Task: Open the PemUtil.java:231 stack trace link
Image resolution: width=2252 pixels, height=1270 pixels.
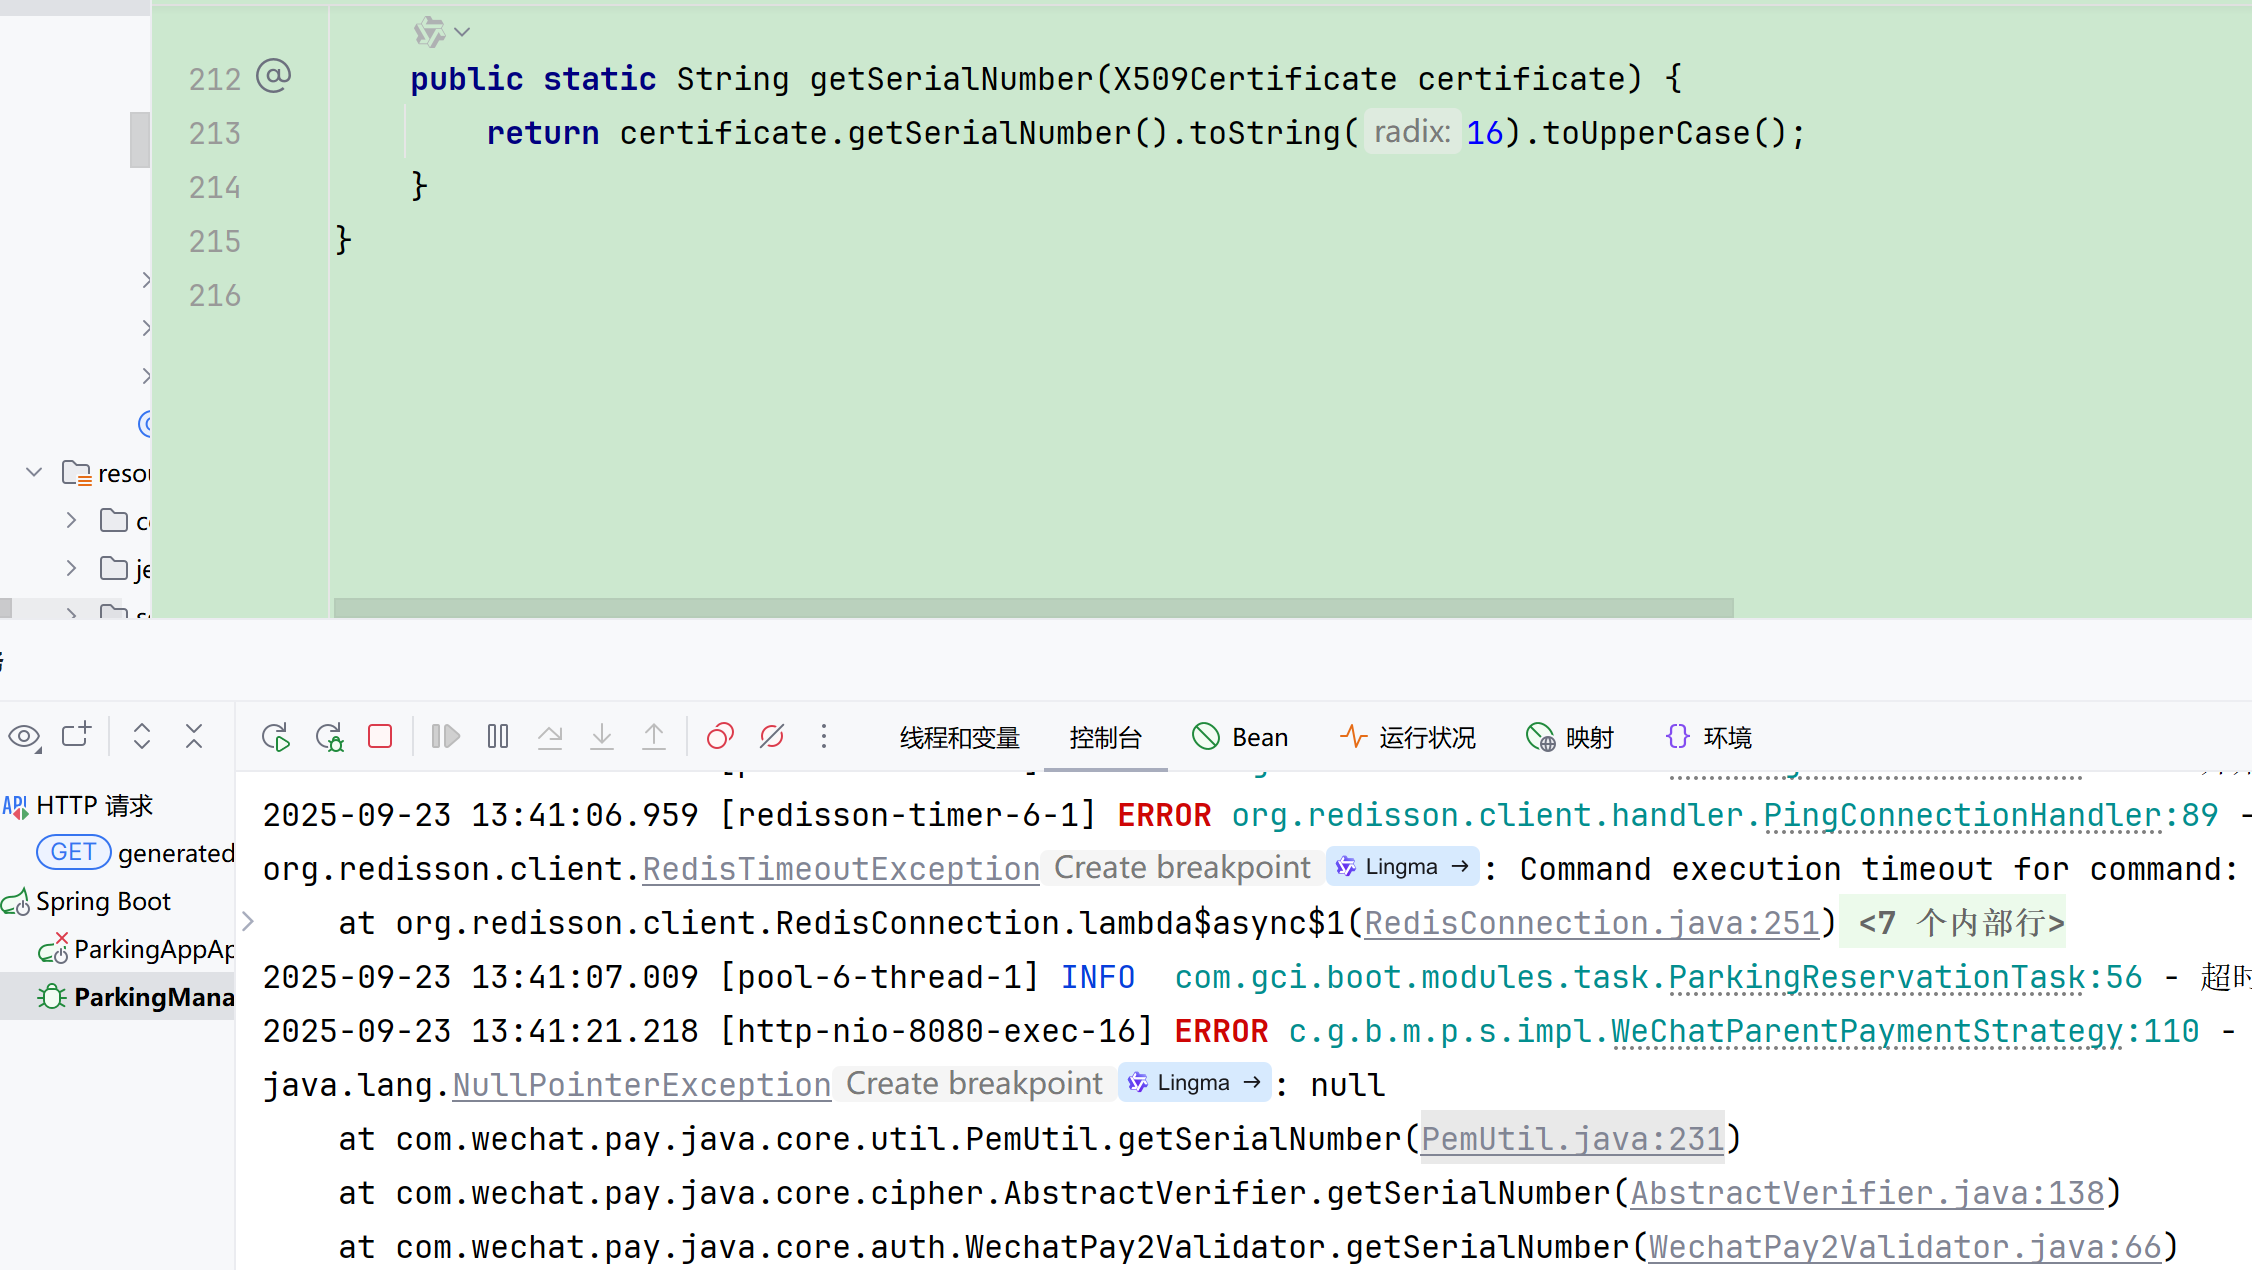Action: (1572, 1138)
